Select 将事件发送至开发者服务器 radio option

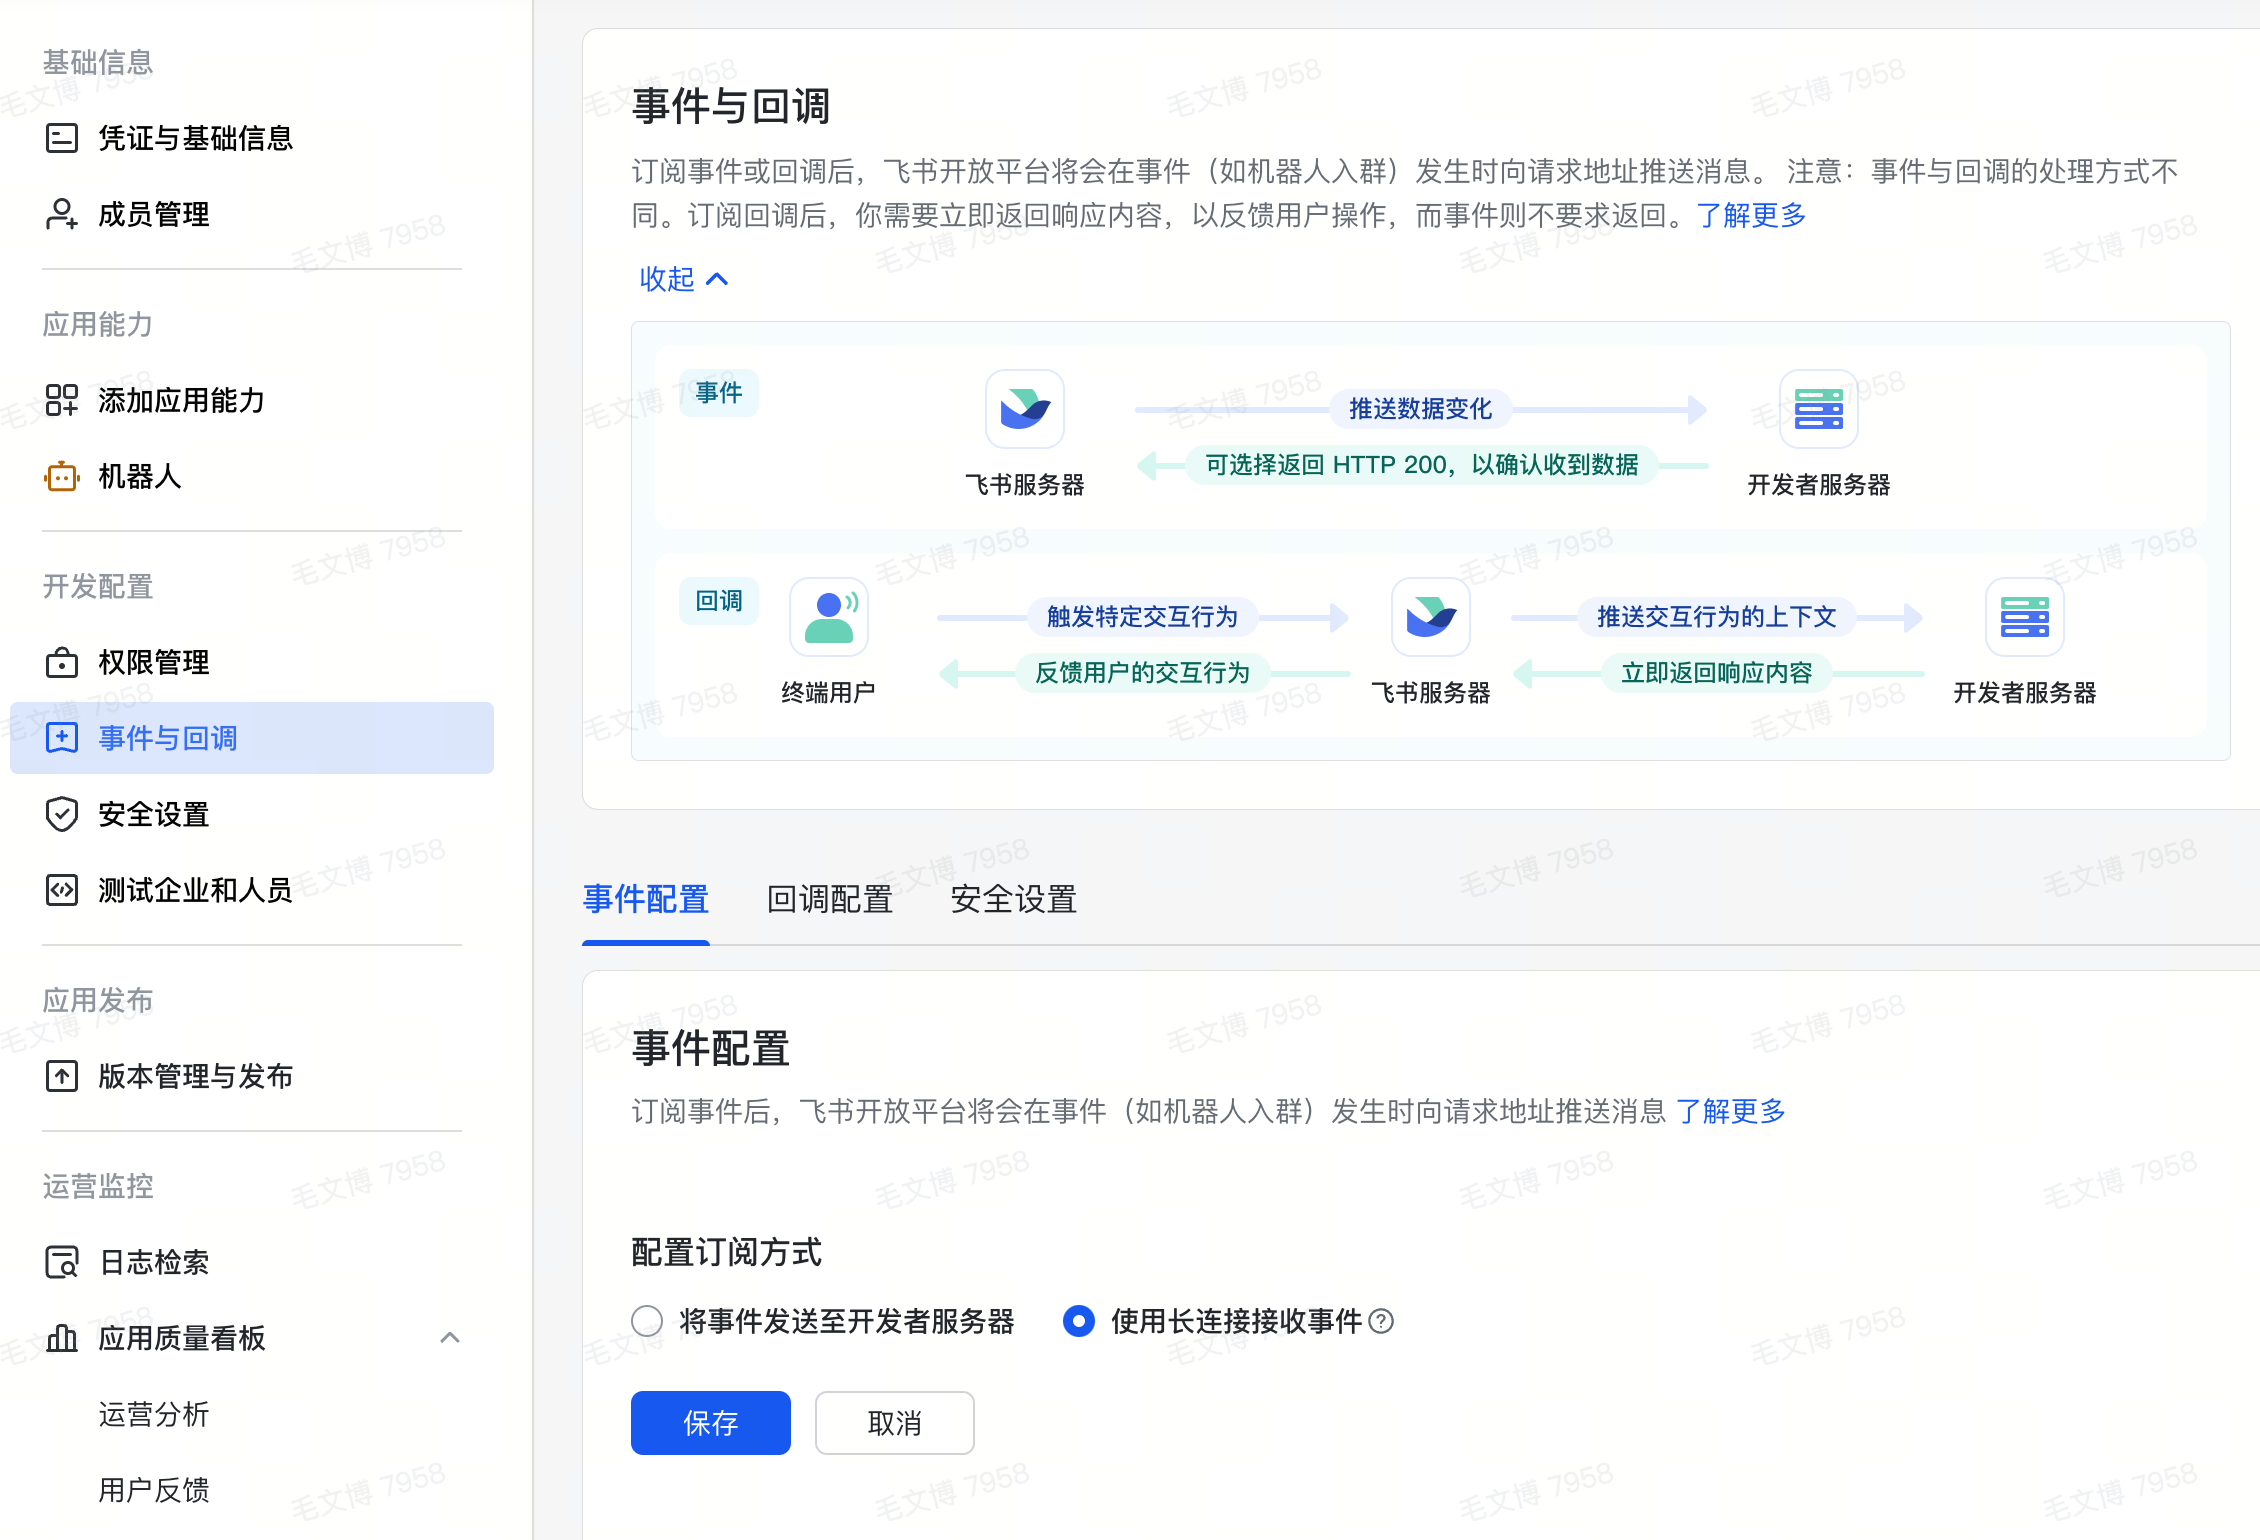(647, 1322)
